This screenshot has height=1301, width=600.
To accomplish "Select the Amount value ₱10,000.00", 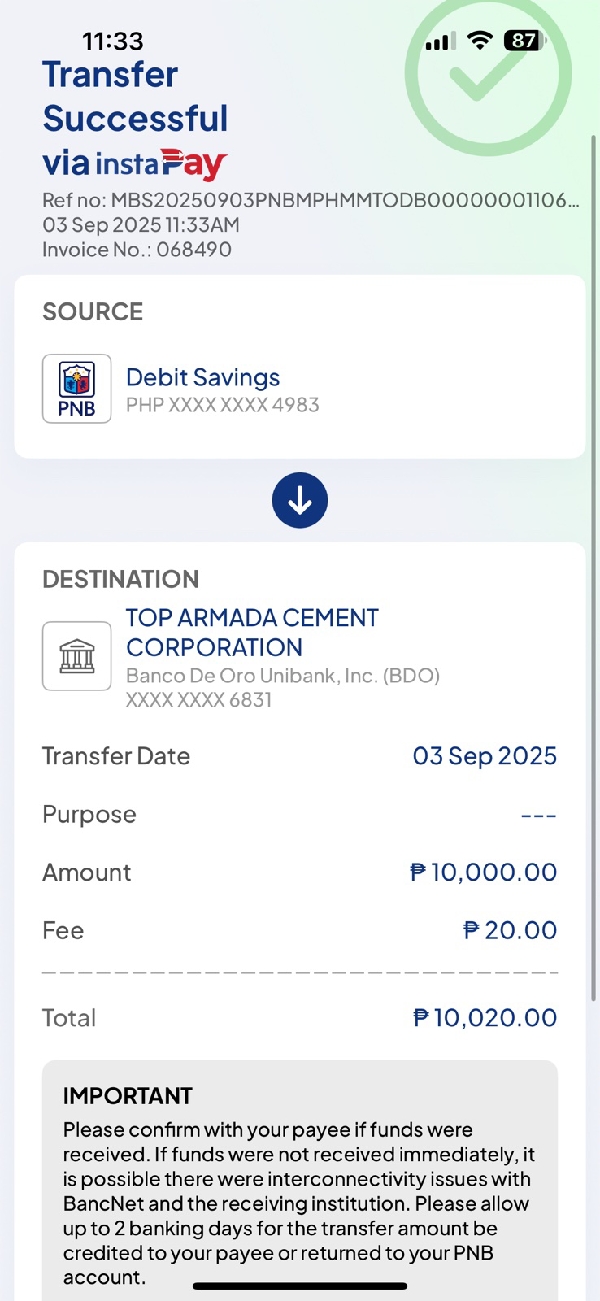I will (x=484, y=872).
